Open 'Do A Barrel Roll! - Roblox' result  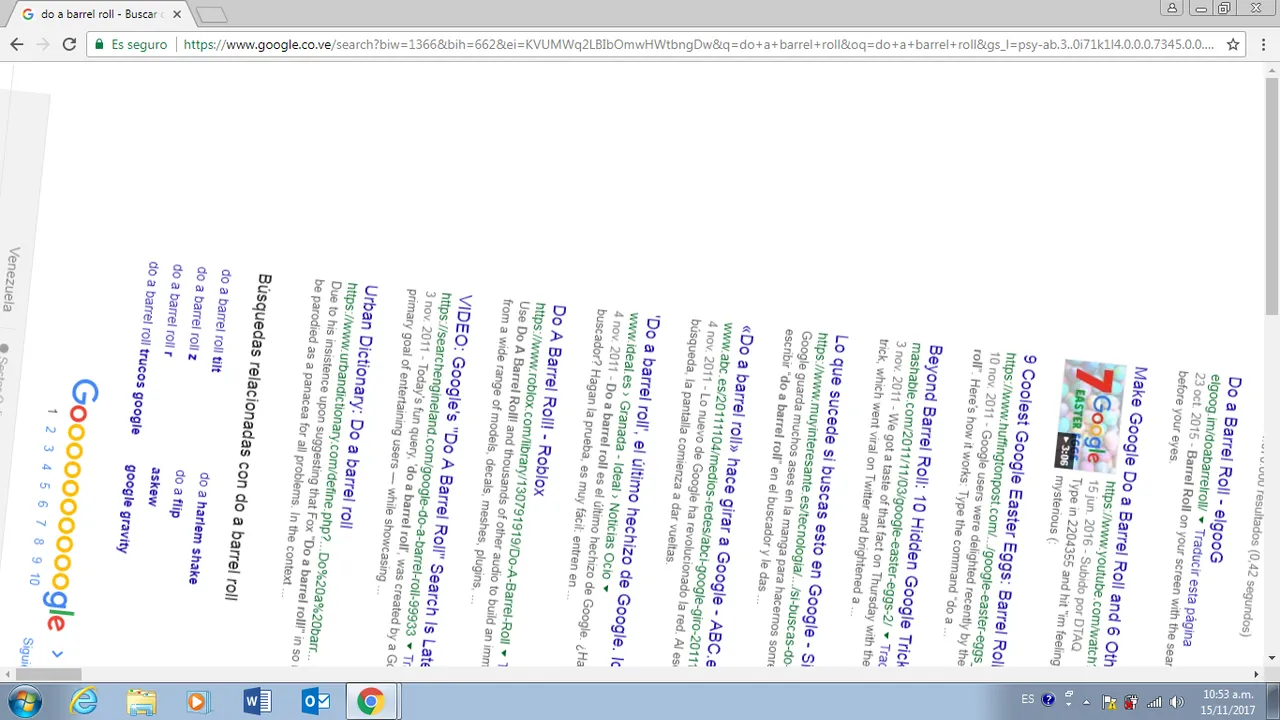click(551, 400)
